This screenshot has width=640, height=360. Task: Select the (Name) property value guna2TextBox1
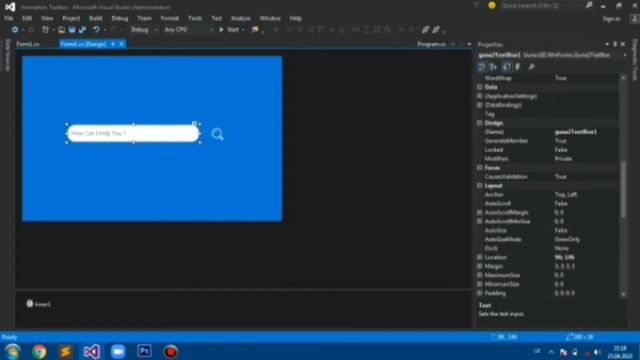point(576,132)
